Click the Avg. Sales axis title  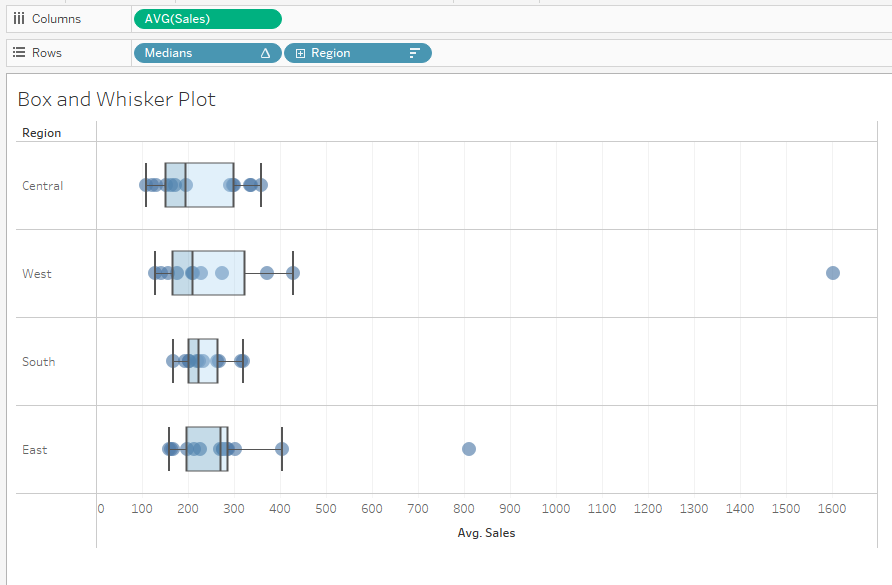[486, 533]
